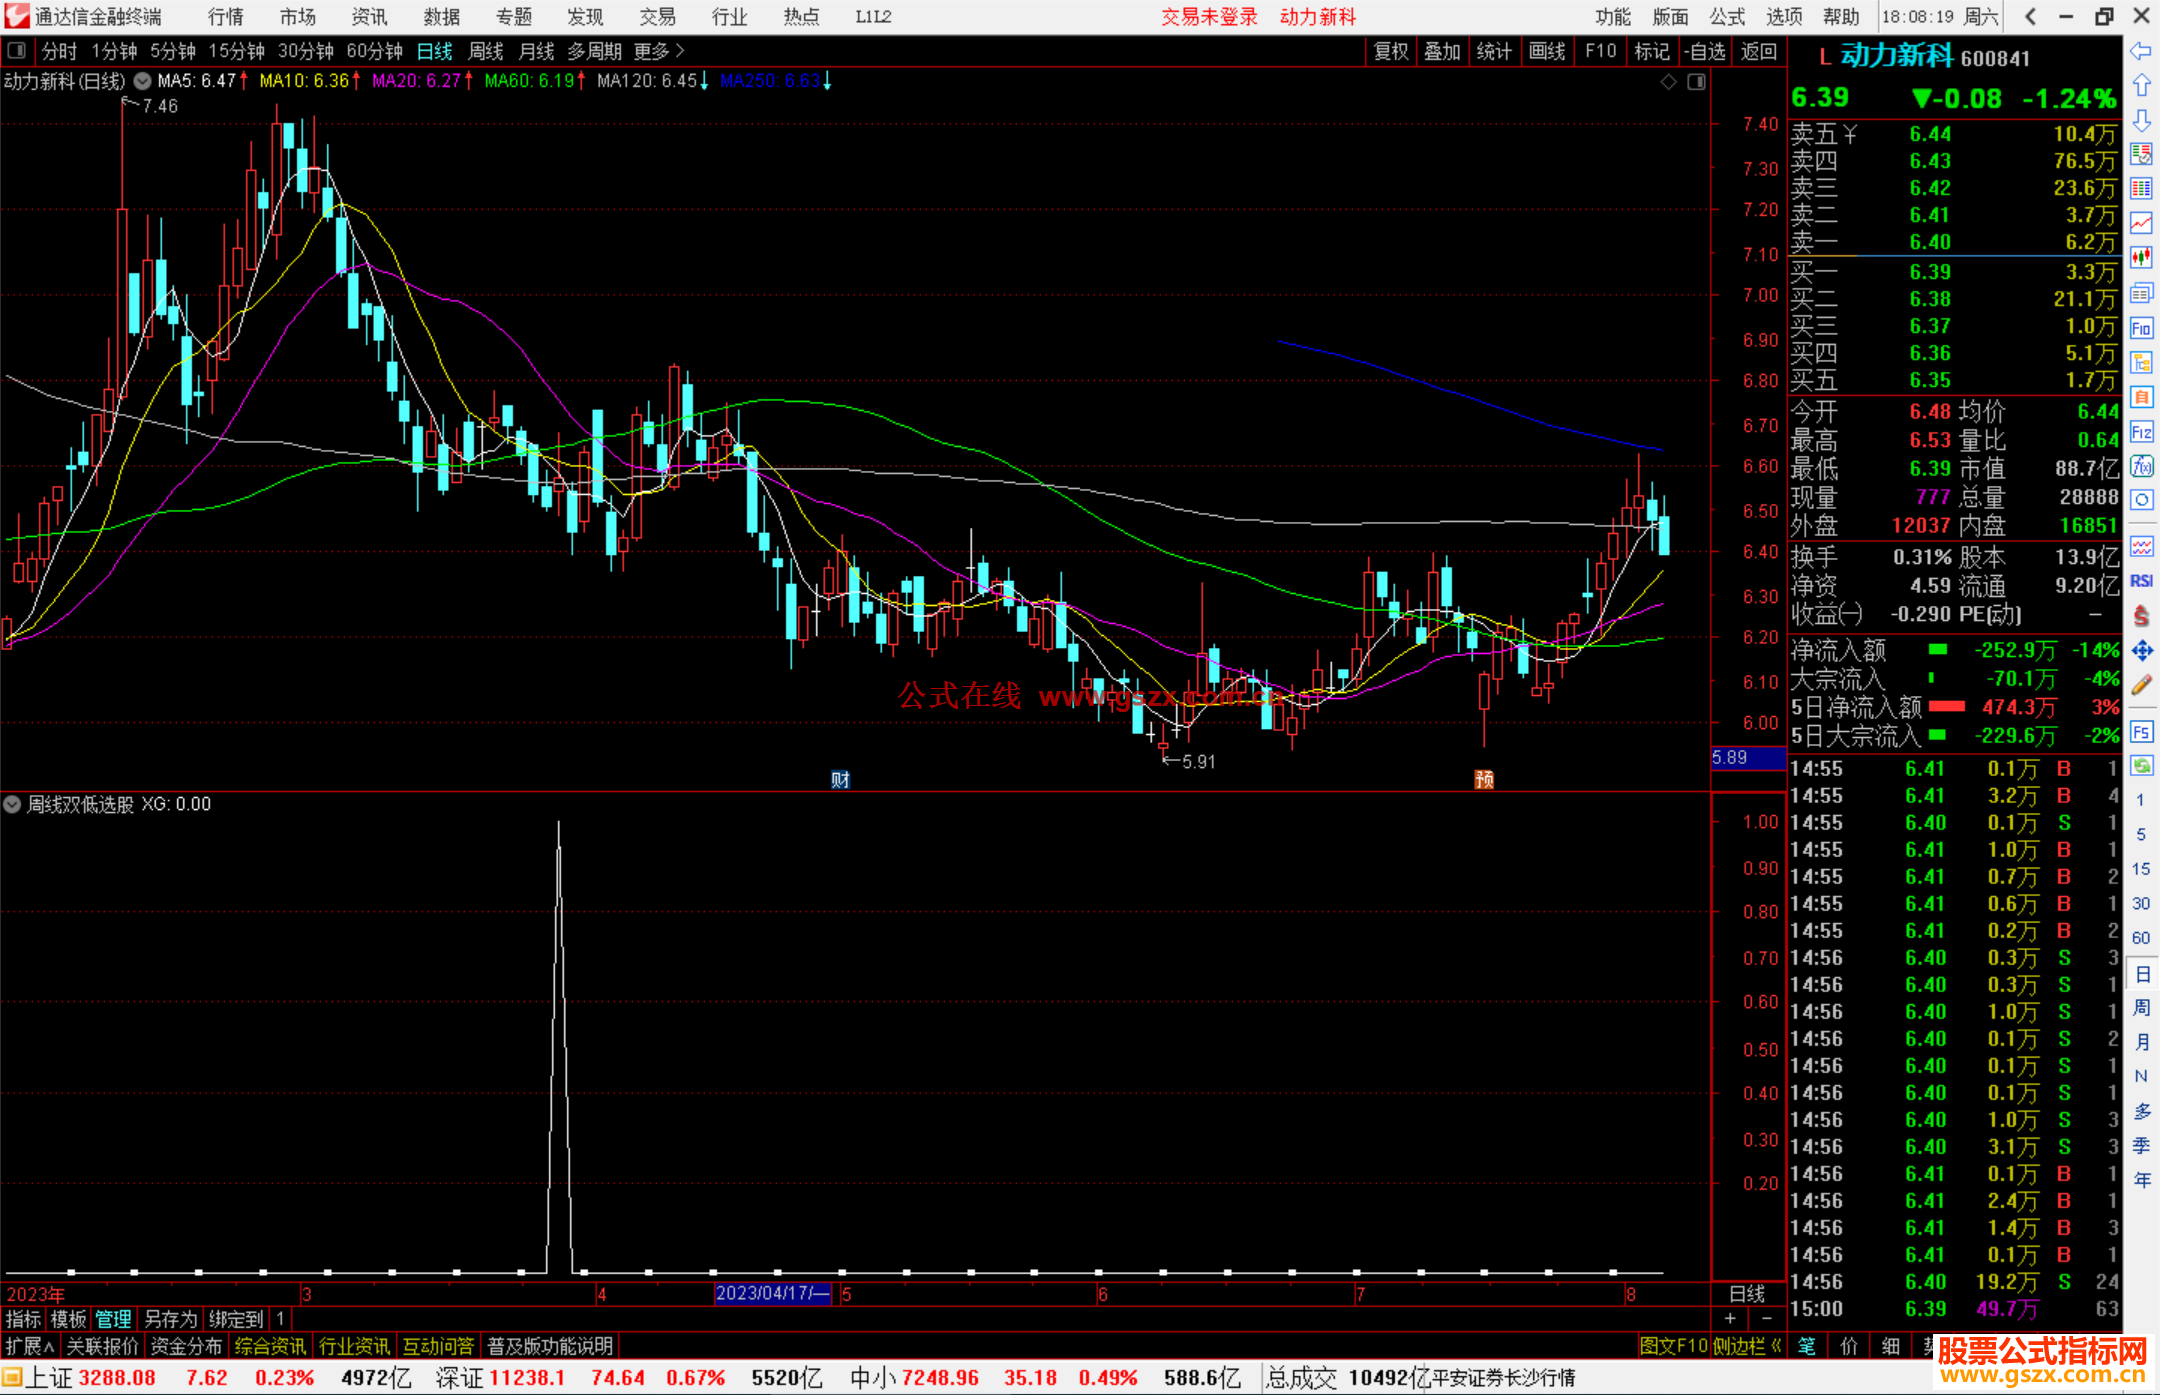Toggle the round MA settings button beside 动力新科(日线)

pyautogui.click(x=143, y=81)
